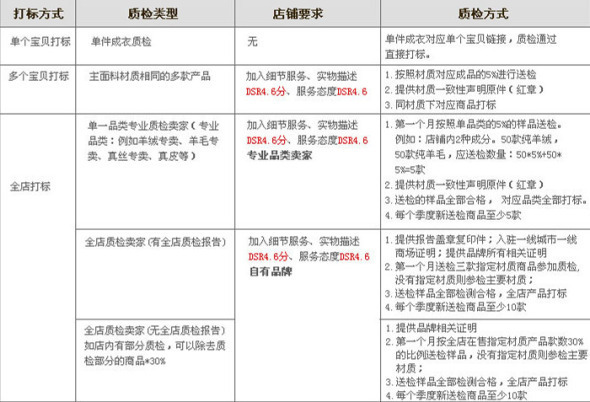The height and width of the screenshot is (402, 590).
Task: Click line 每个季度新送检商品至少5款
Action: [453, 215]
